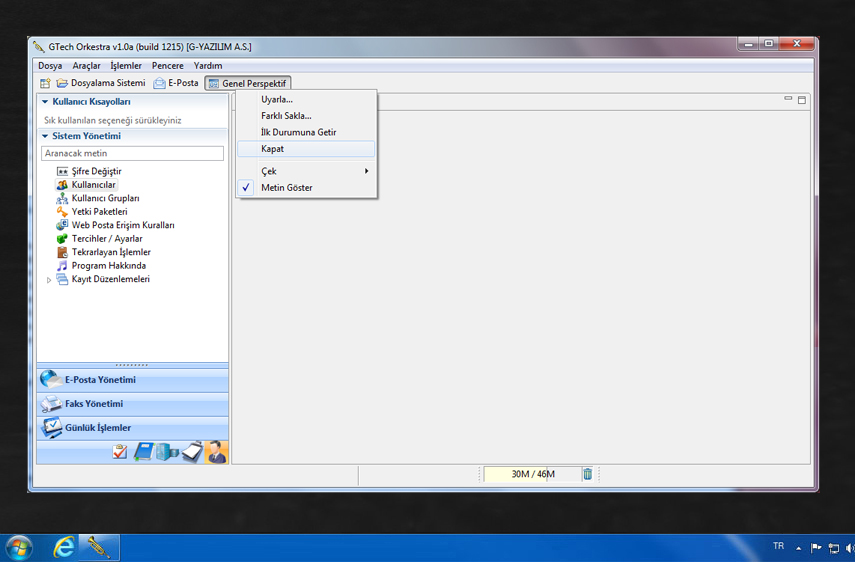The width and height of the screenshot is (855, 562).
Task: Collapse the Kullanıcı Kısayolları section
Action: pos(45,102)
